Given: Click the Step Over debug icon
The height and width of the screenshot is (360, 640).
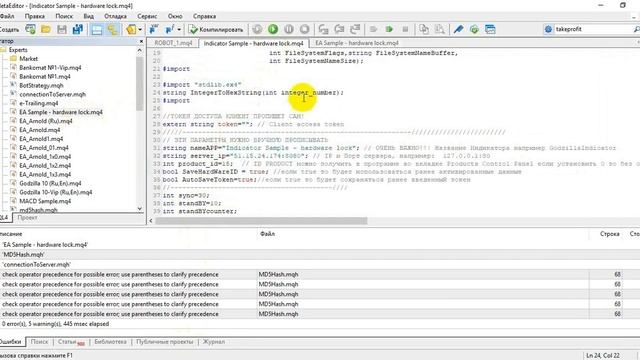Looking at the screenshot, I should 339,29.
